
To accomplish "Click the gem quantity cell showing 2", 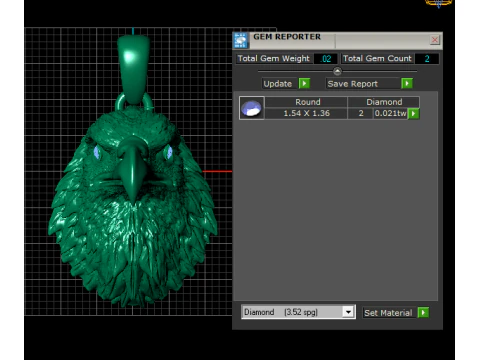I will (x=361, y=113).
